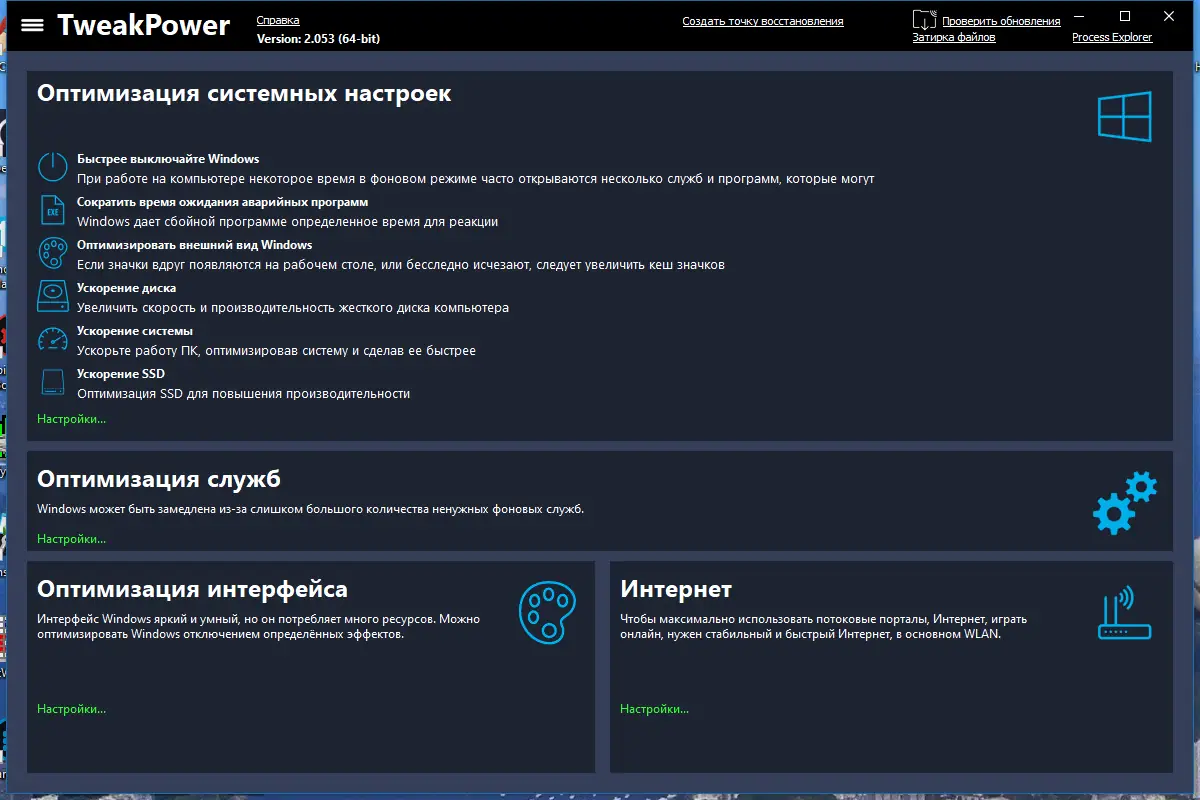Select Быстрее выключайте Windows entry
This screenshot has width=1200, height=800.
click(168, 159)
